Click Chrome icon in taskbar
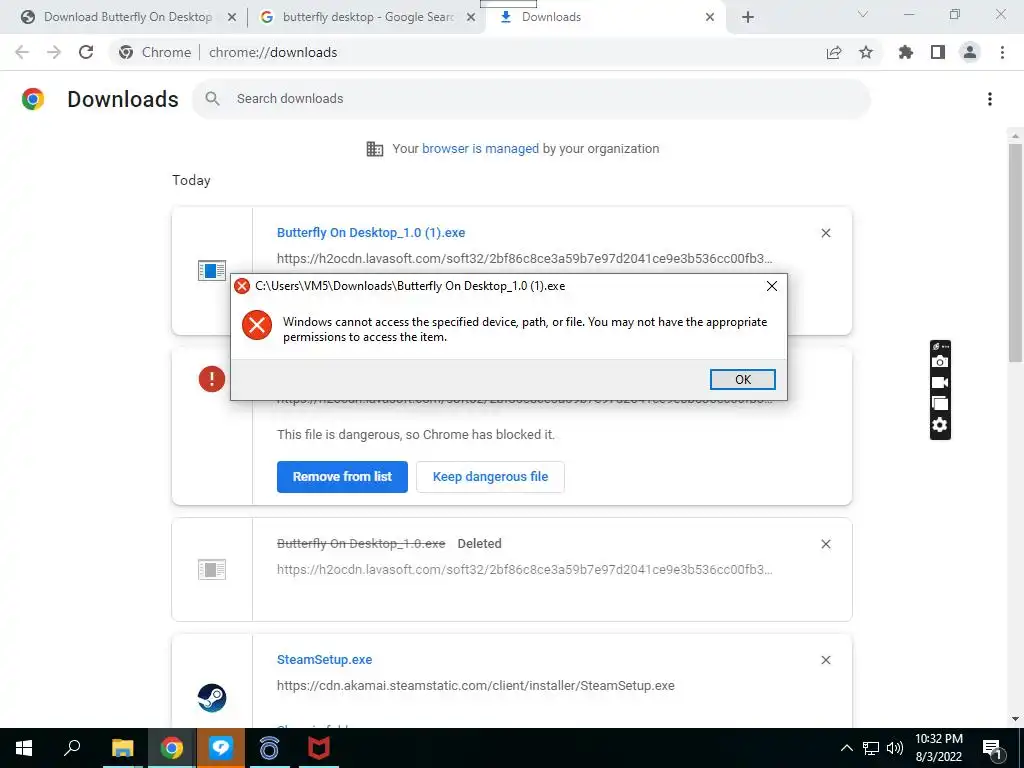The image size is (1024, 768). point(171,748)
